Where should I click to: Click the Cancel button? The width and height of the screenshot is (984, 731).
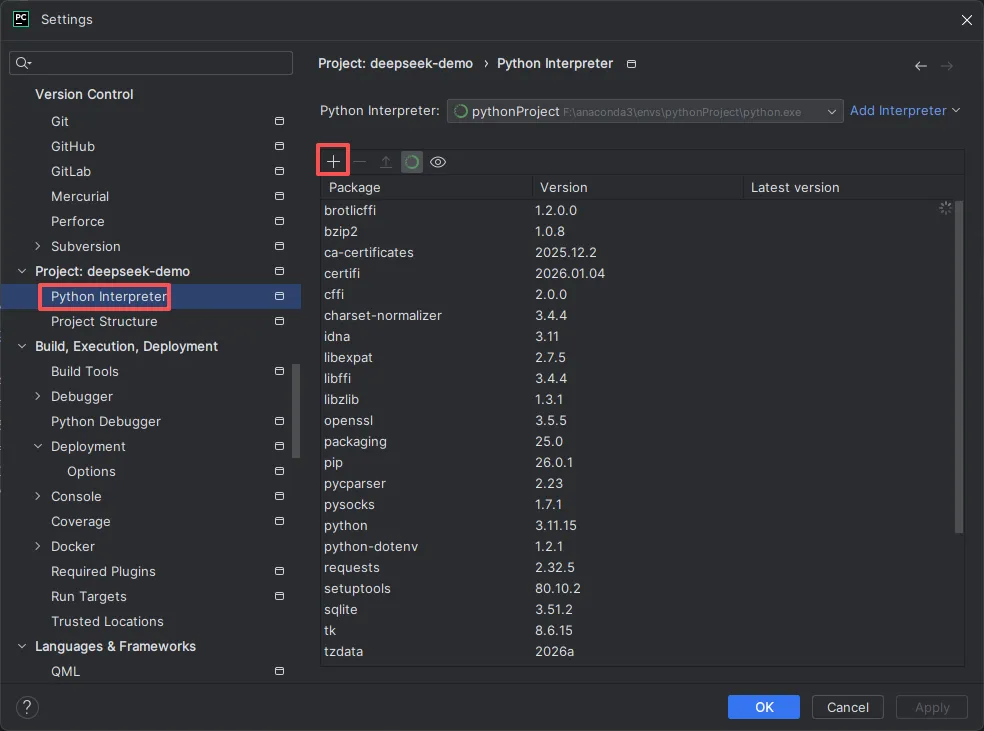coord(848,707)
